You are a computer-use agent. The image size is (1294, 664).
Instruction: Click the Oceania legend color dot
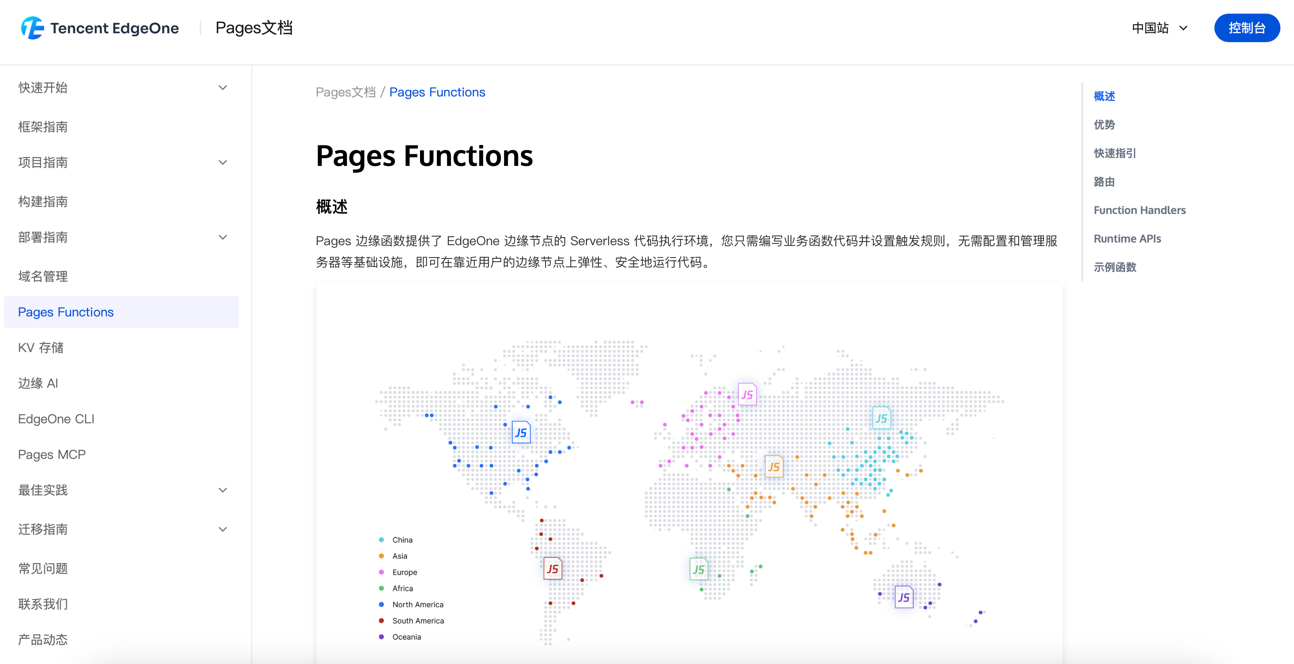pyautogui.click(x=381, y=637)
